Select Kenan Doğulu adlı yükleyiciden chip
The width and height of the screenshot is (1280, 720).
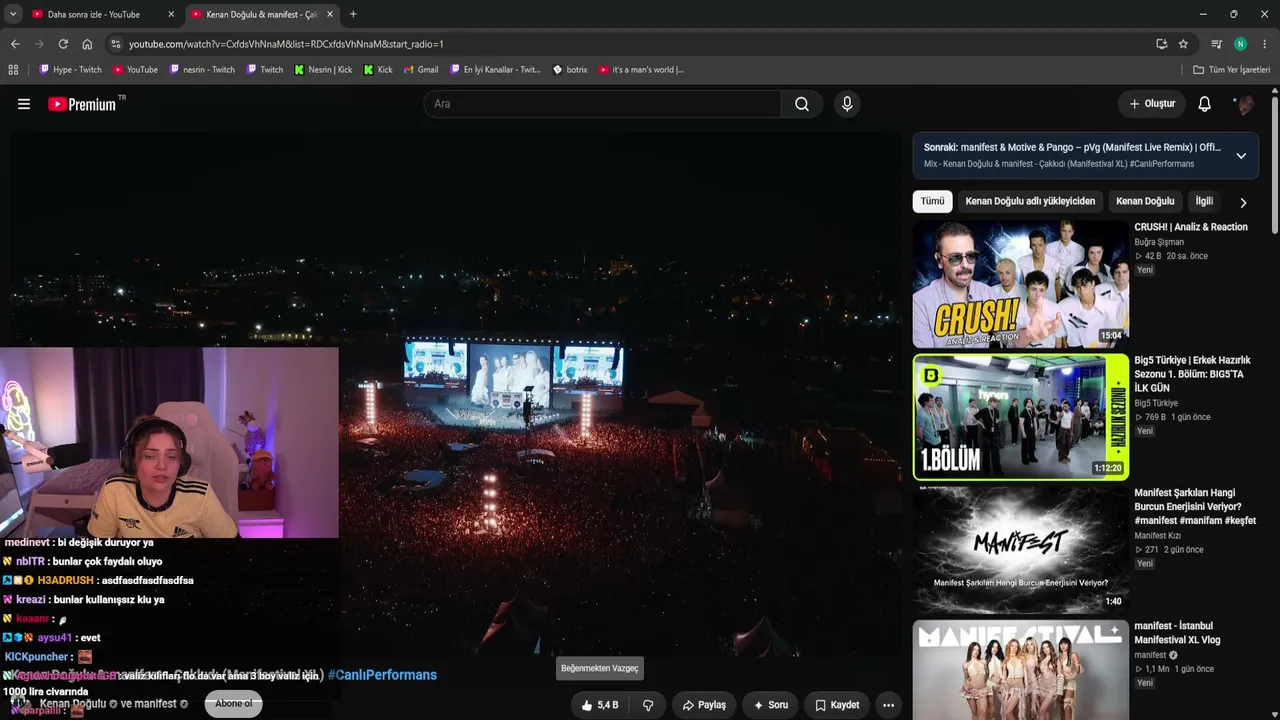pyautogui.click(x=1030, y=201)
